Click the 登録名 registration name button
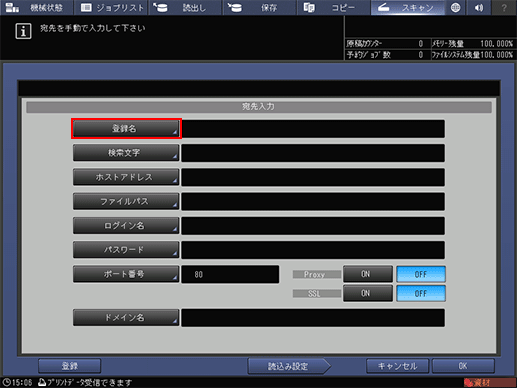Viewport: 517px width, 388px height. click(x=126, y=128)
